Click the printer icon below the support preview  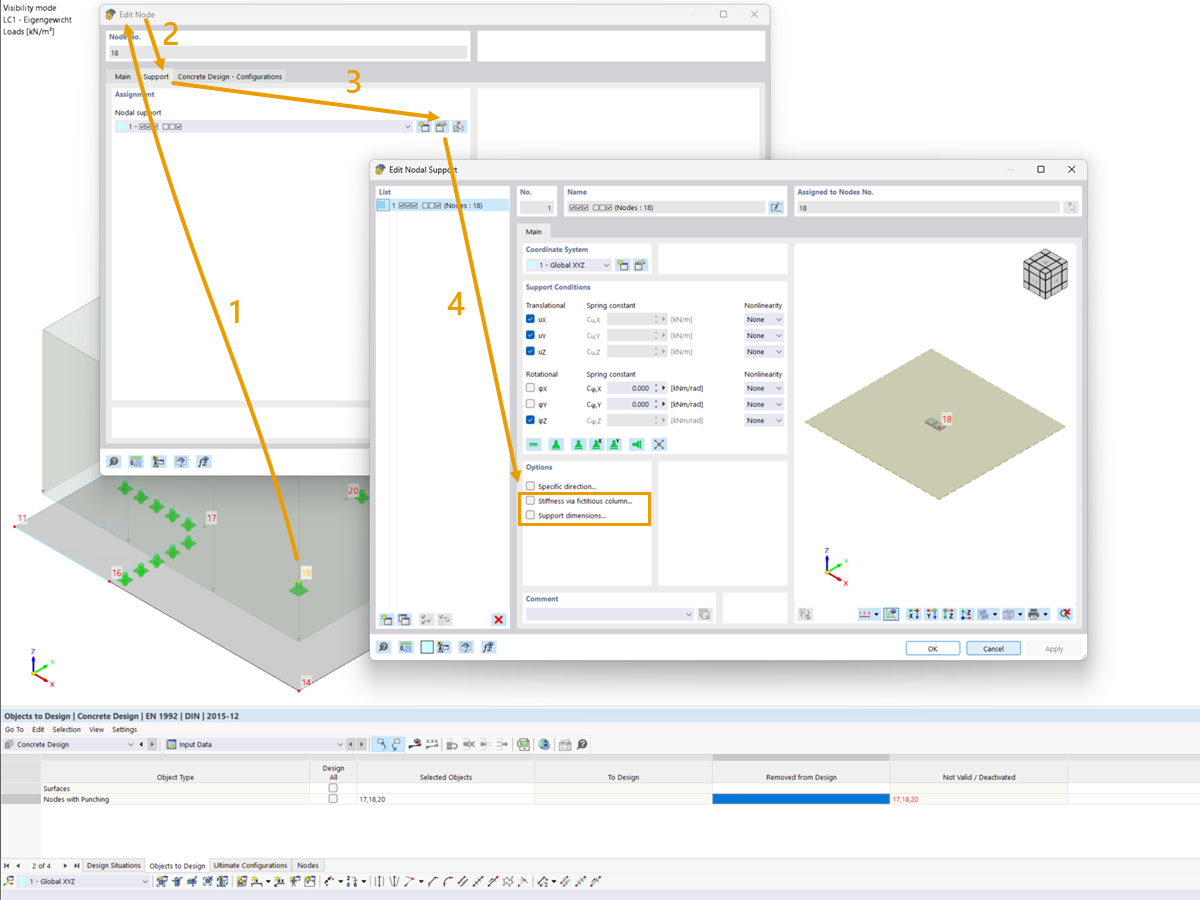point(1034,613)
